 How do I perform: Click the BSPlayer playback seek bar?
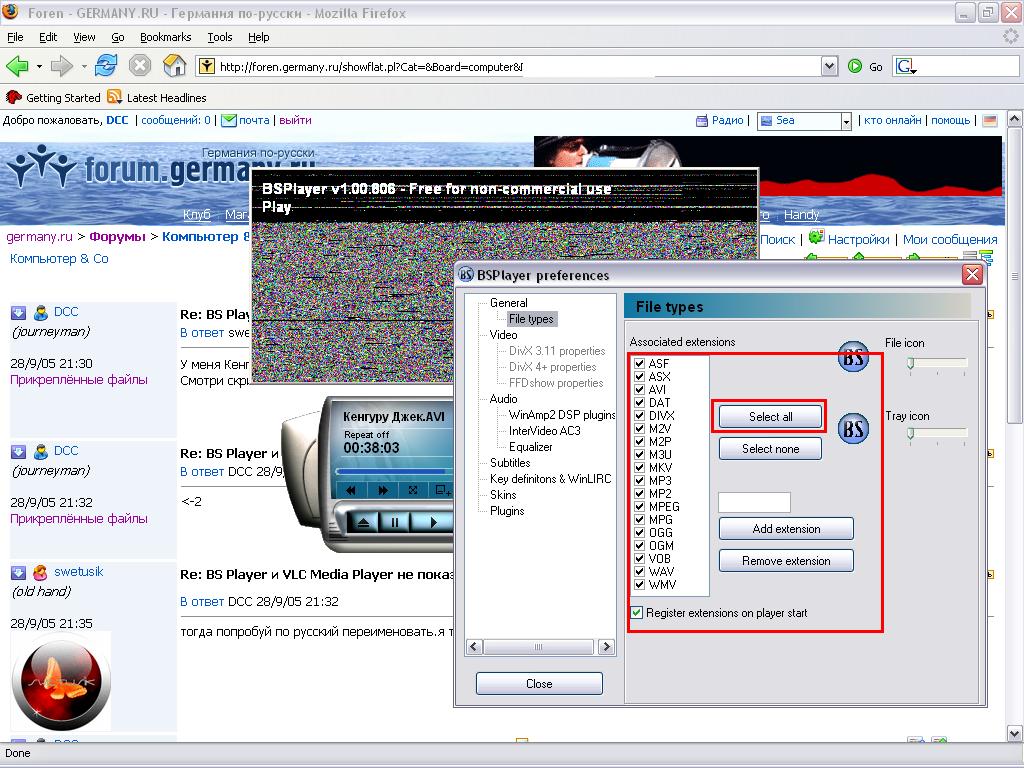tap(394, 470)
